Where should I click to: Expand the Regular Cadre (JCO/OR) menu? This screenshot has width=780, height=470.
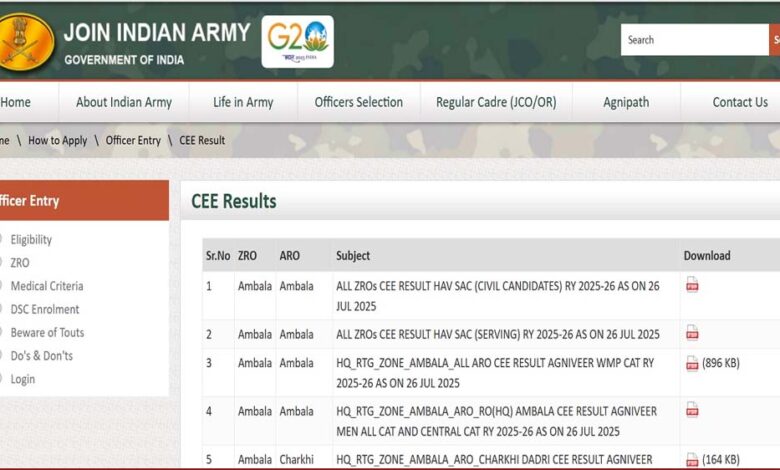point(496,102)
